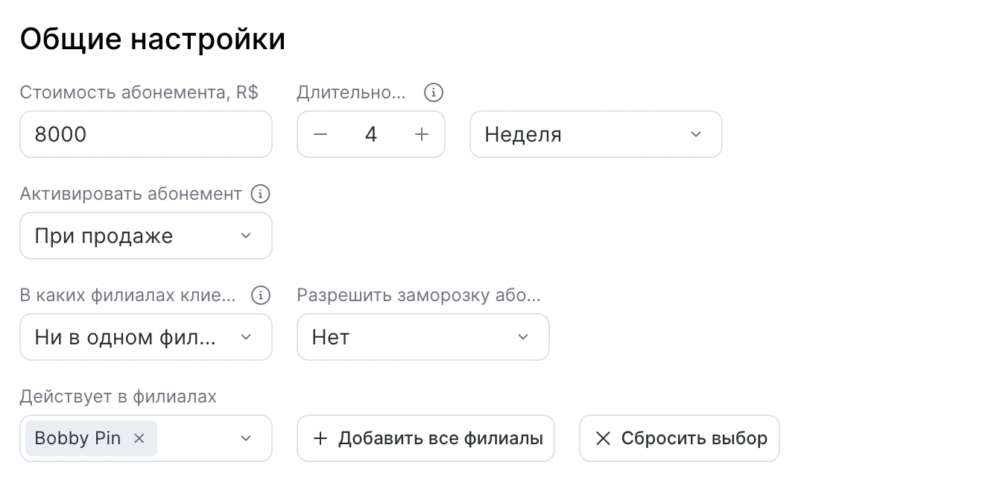The height and width of the screenshot is (486, 1000).
Task: Increase duration with plus button
Action: click(x=421, y=134)
